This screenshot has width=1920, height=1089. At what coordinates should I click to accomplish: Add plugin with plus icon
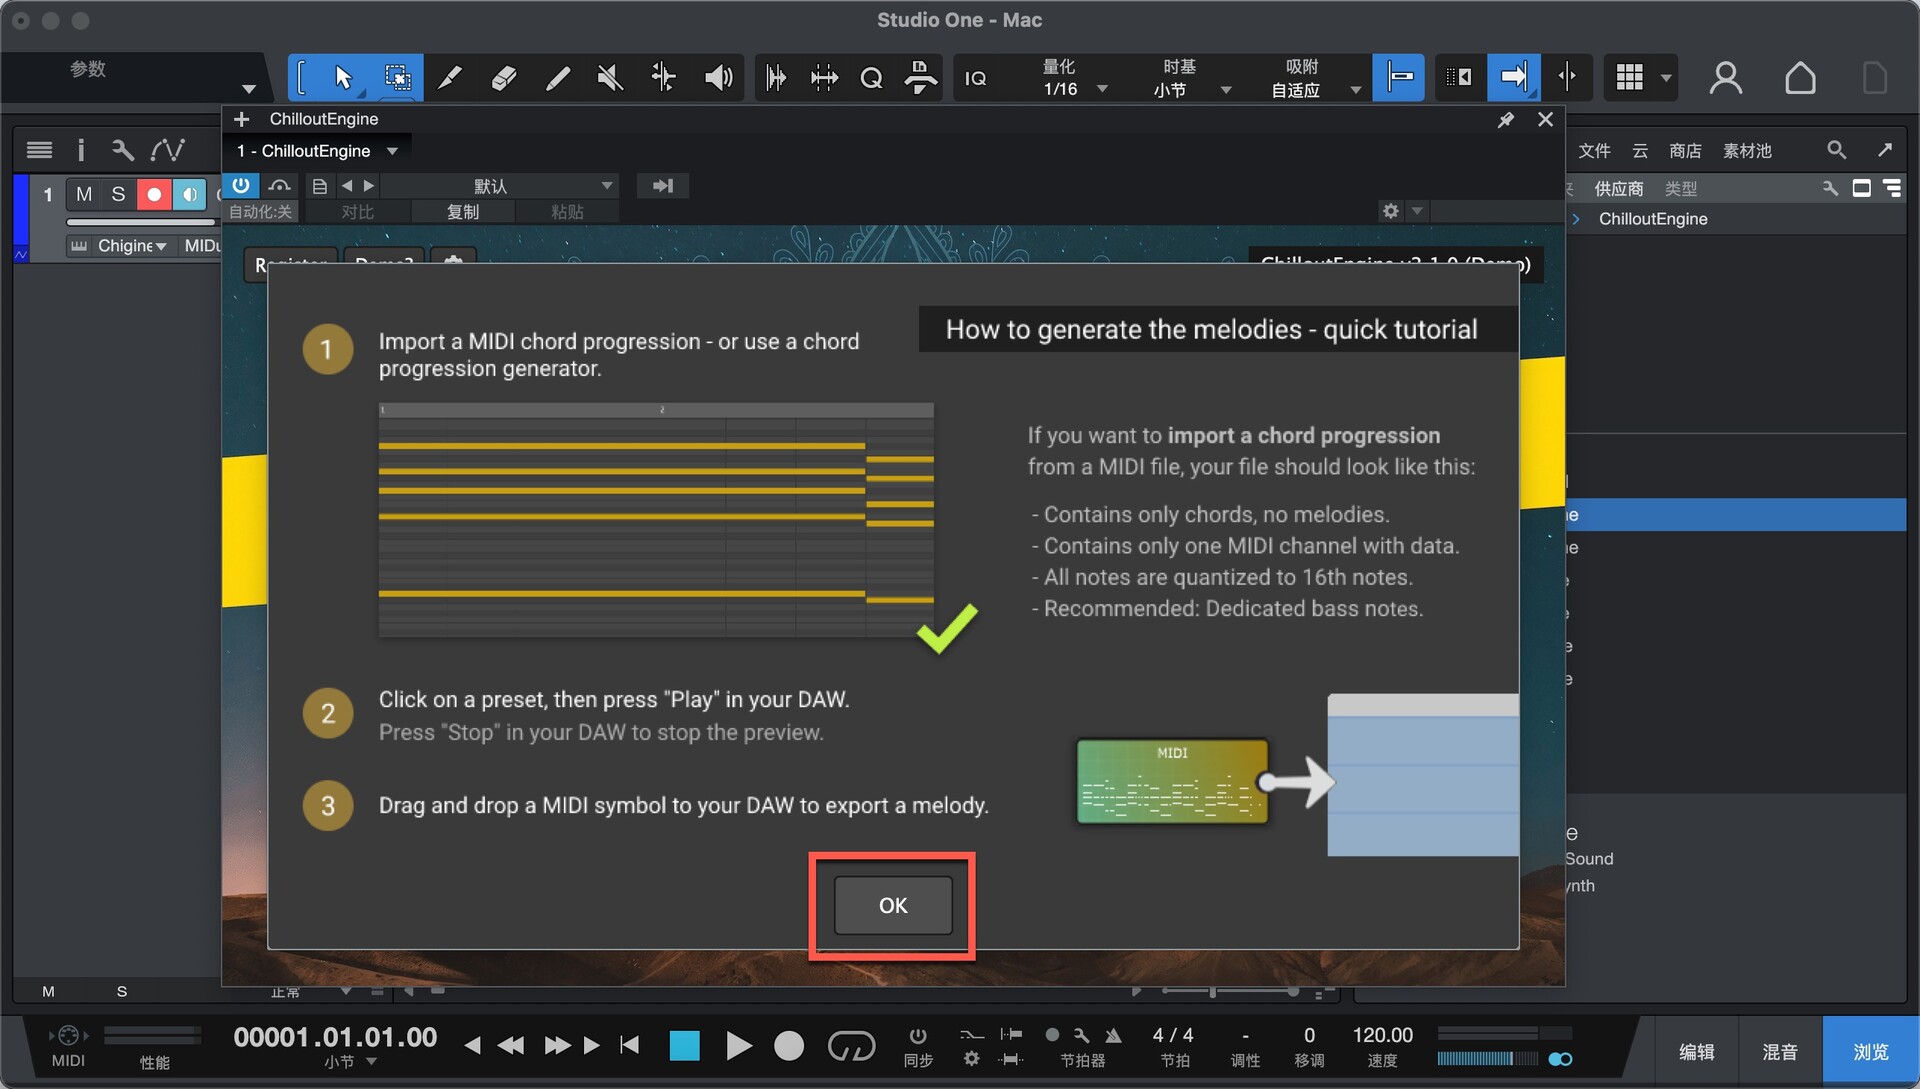click(241, 119)
